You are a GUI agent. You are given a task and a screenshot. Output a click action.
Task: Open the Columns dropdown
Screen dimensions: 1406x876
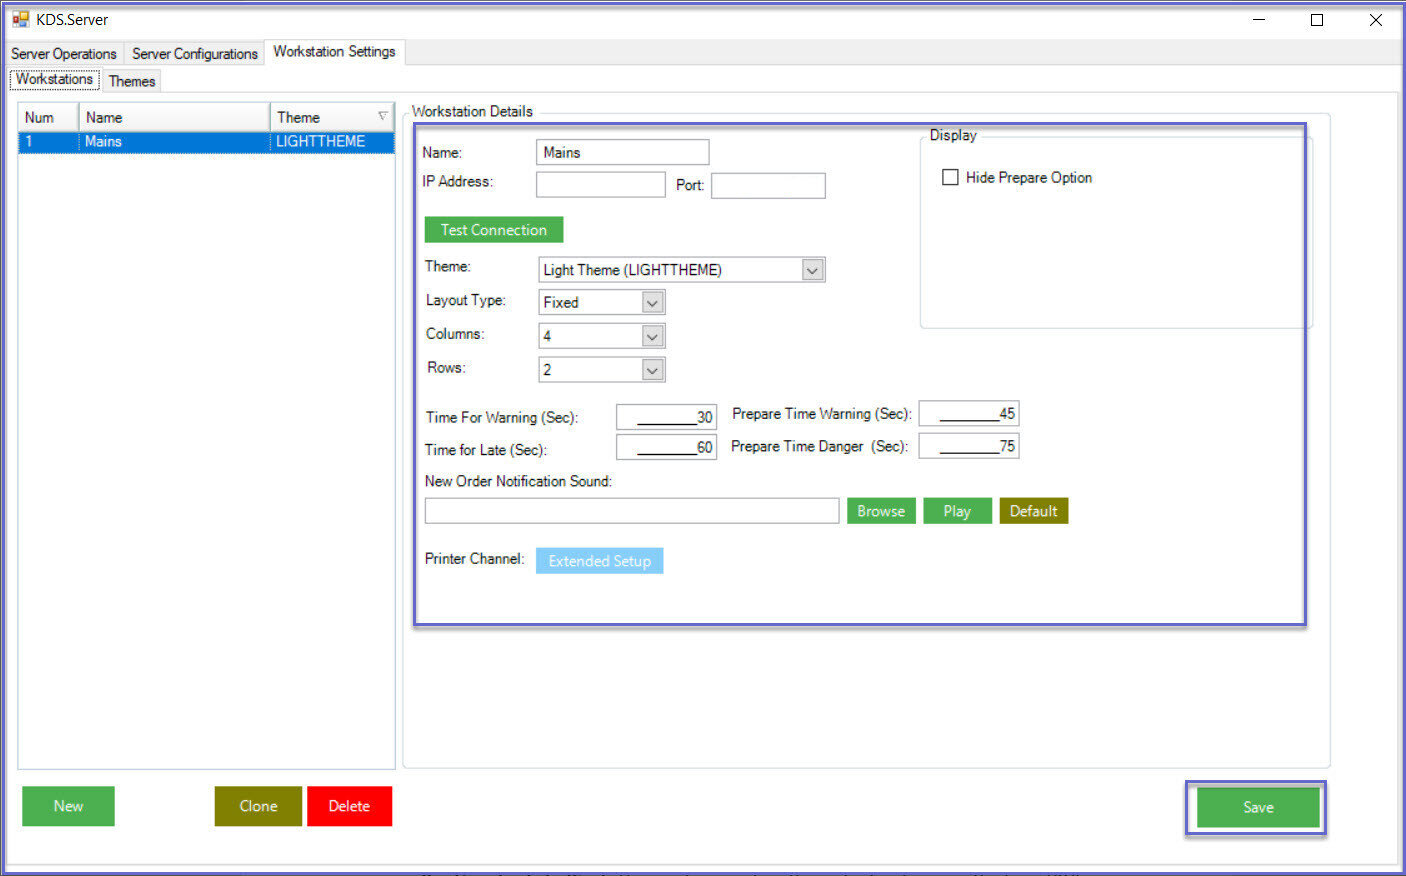coord(652,337)
